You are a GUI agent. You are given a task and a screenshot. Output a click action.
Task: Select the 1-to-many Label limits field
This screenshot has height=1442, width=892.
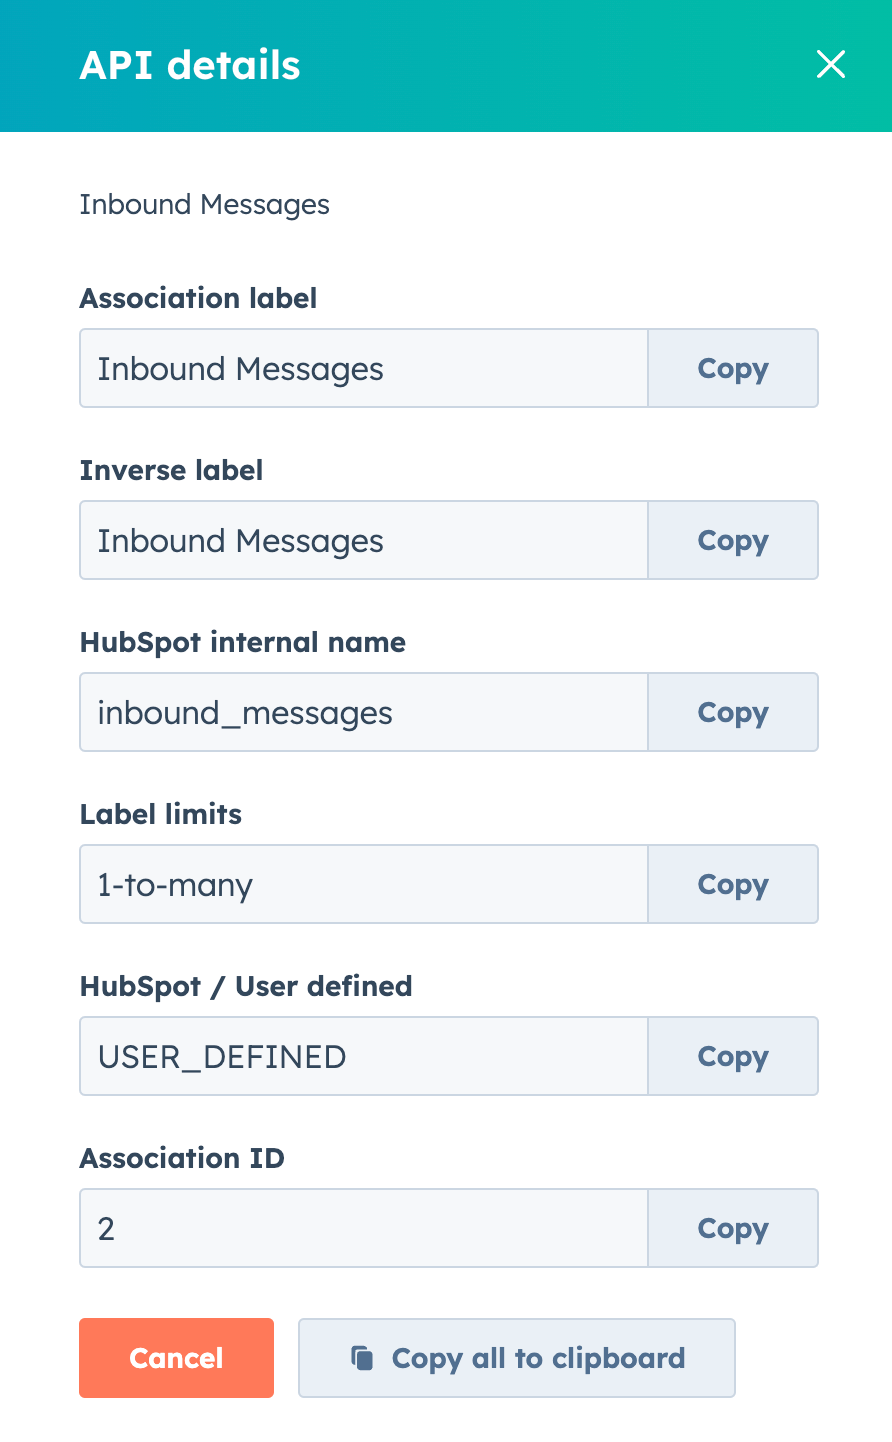tap(363, 884)
